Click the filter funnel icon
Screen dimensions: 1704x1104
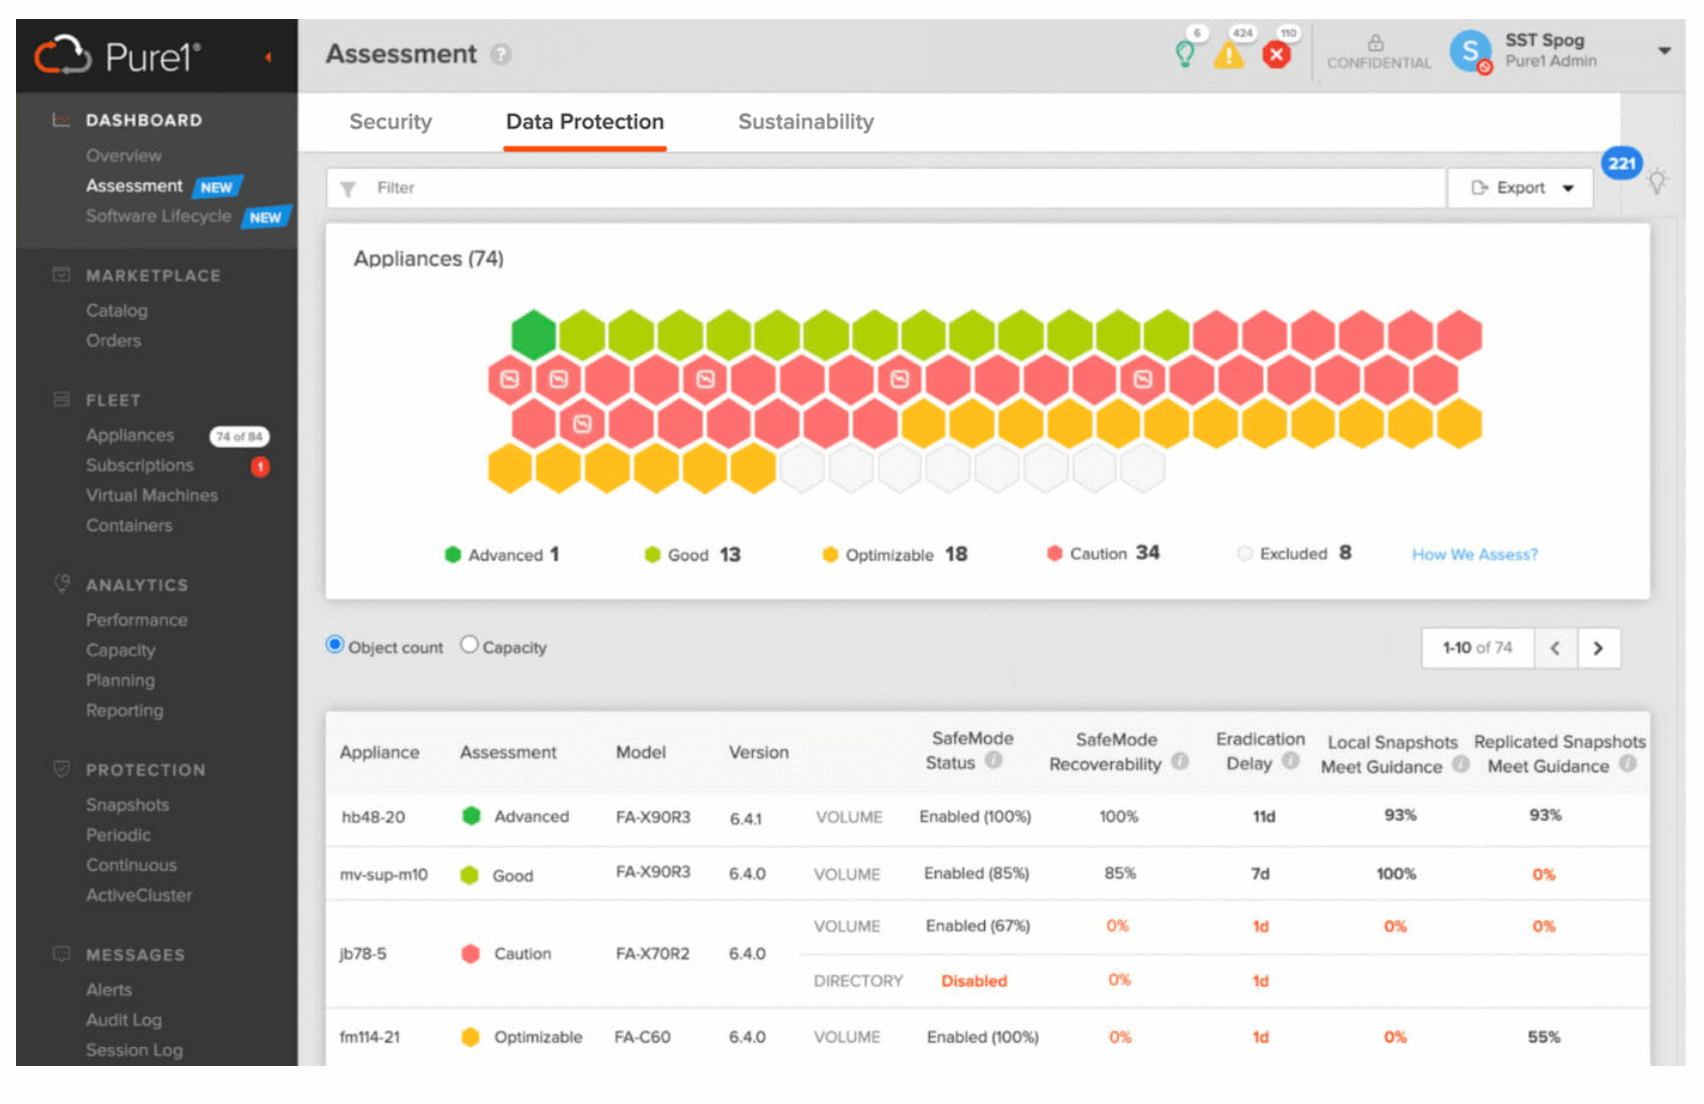(x=348, y=188)
